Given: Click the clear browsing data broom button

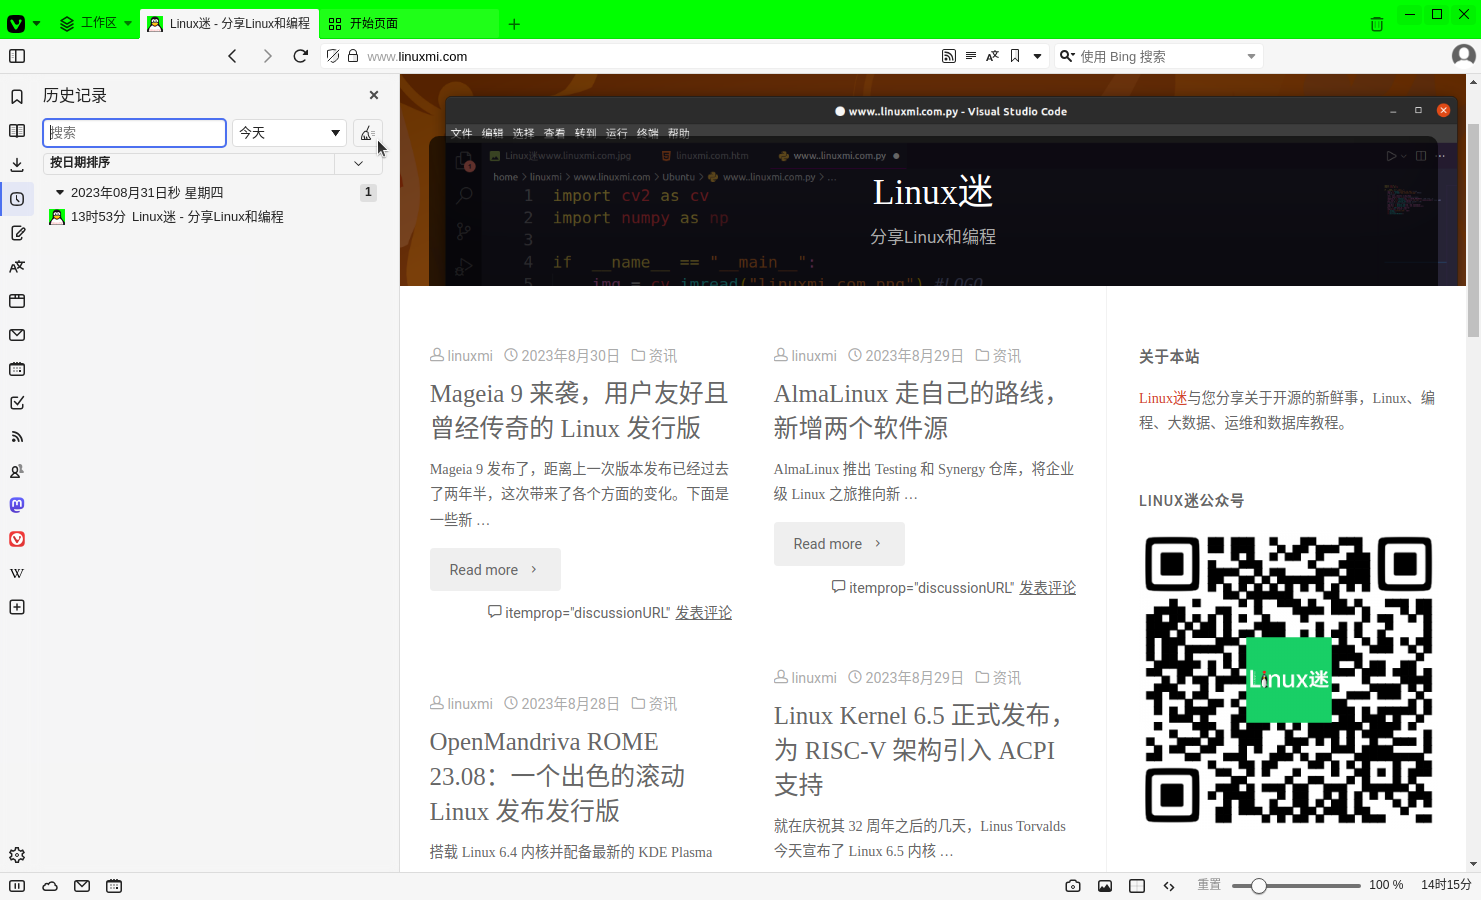Looking at the screenshot, I should [367, 132].
